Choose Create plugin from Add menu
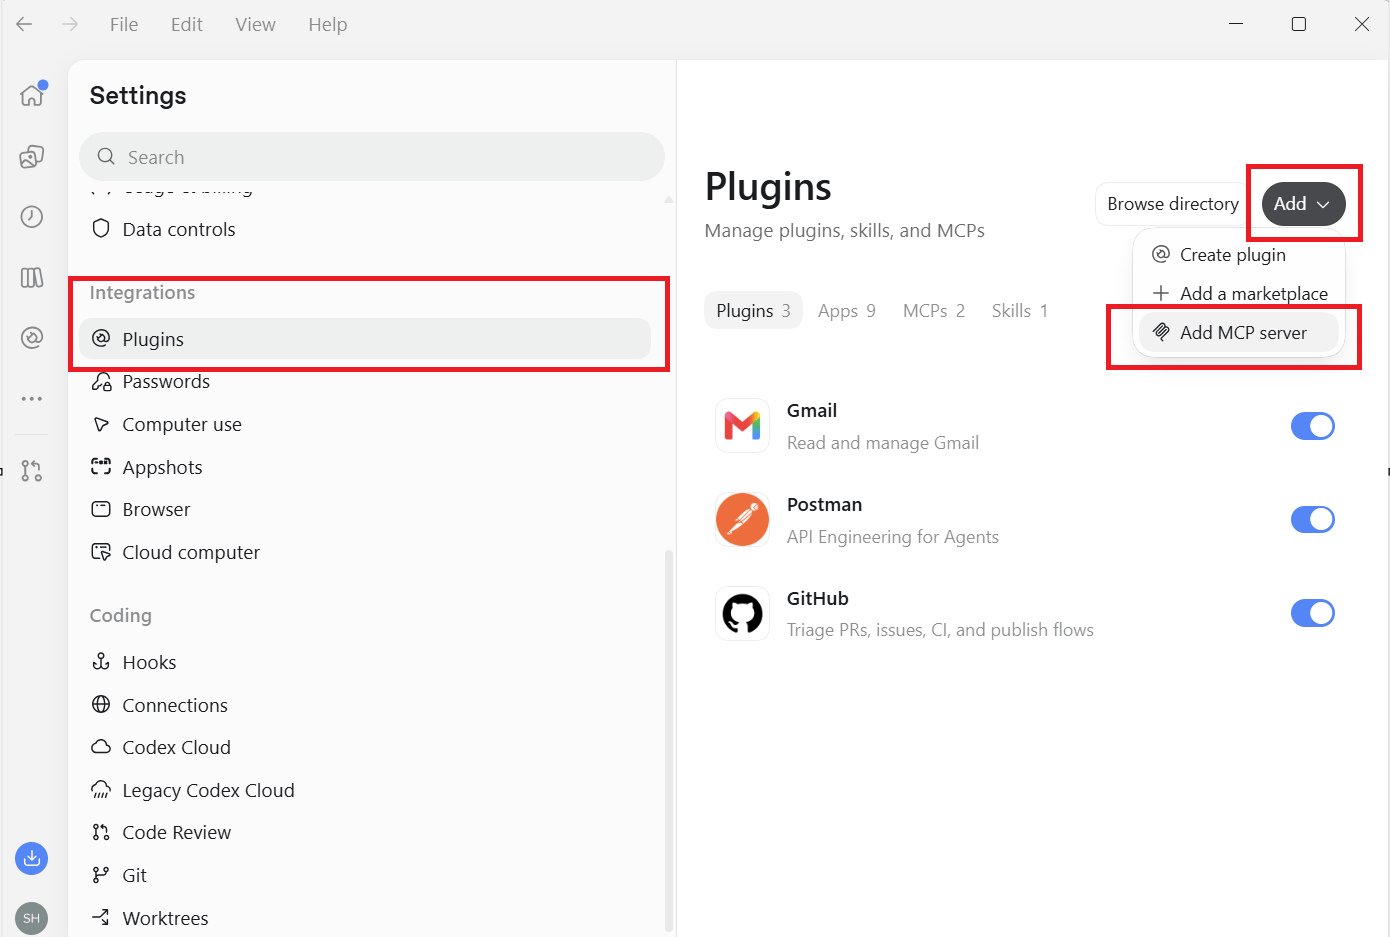1390x937 pixels. pyautogui.click(x=1239, y=255)
